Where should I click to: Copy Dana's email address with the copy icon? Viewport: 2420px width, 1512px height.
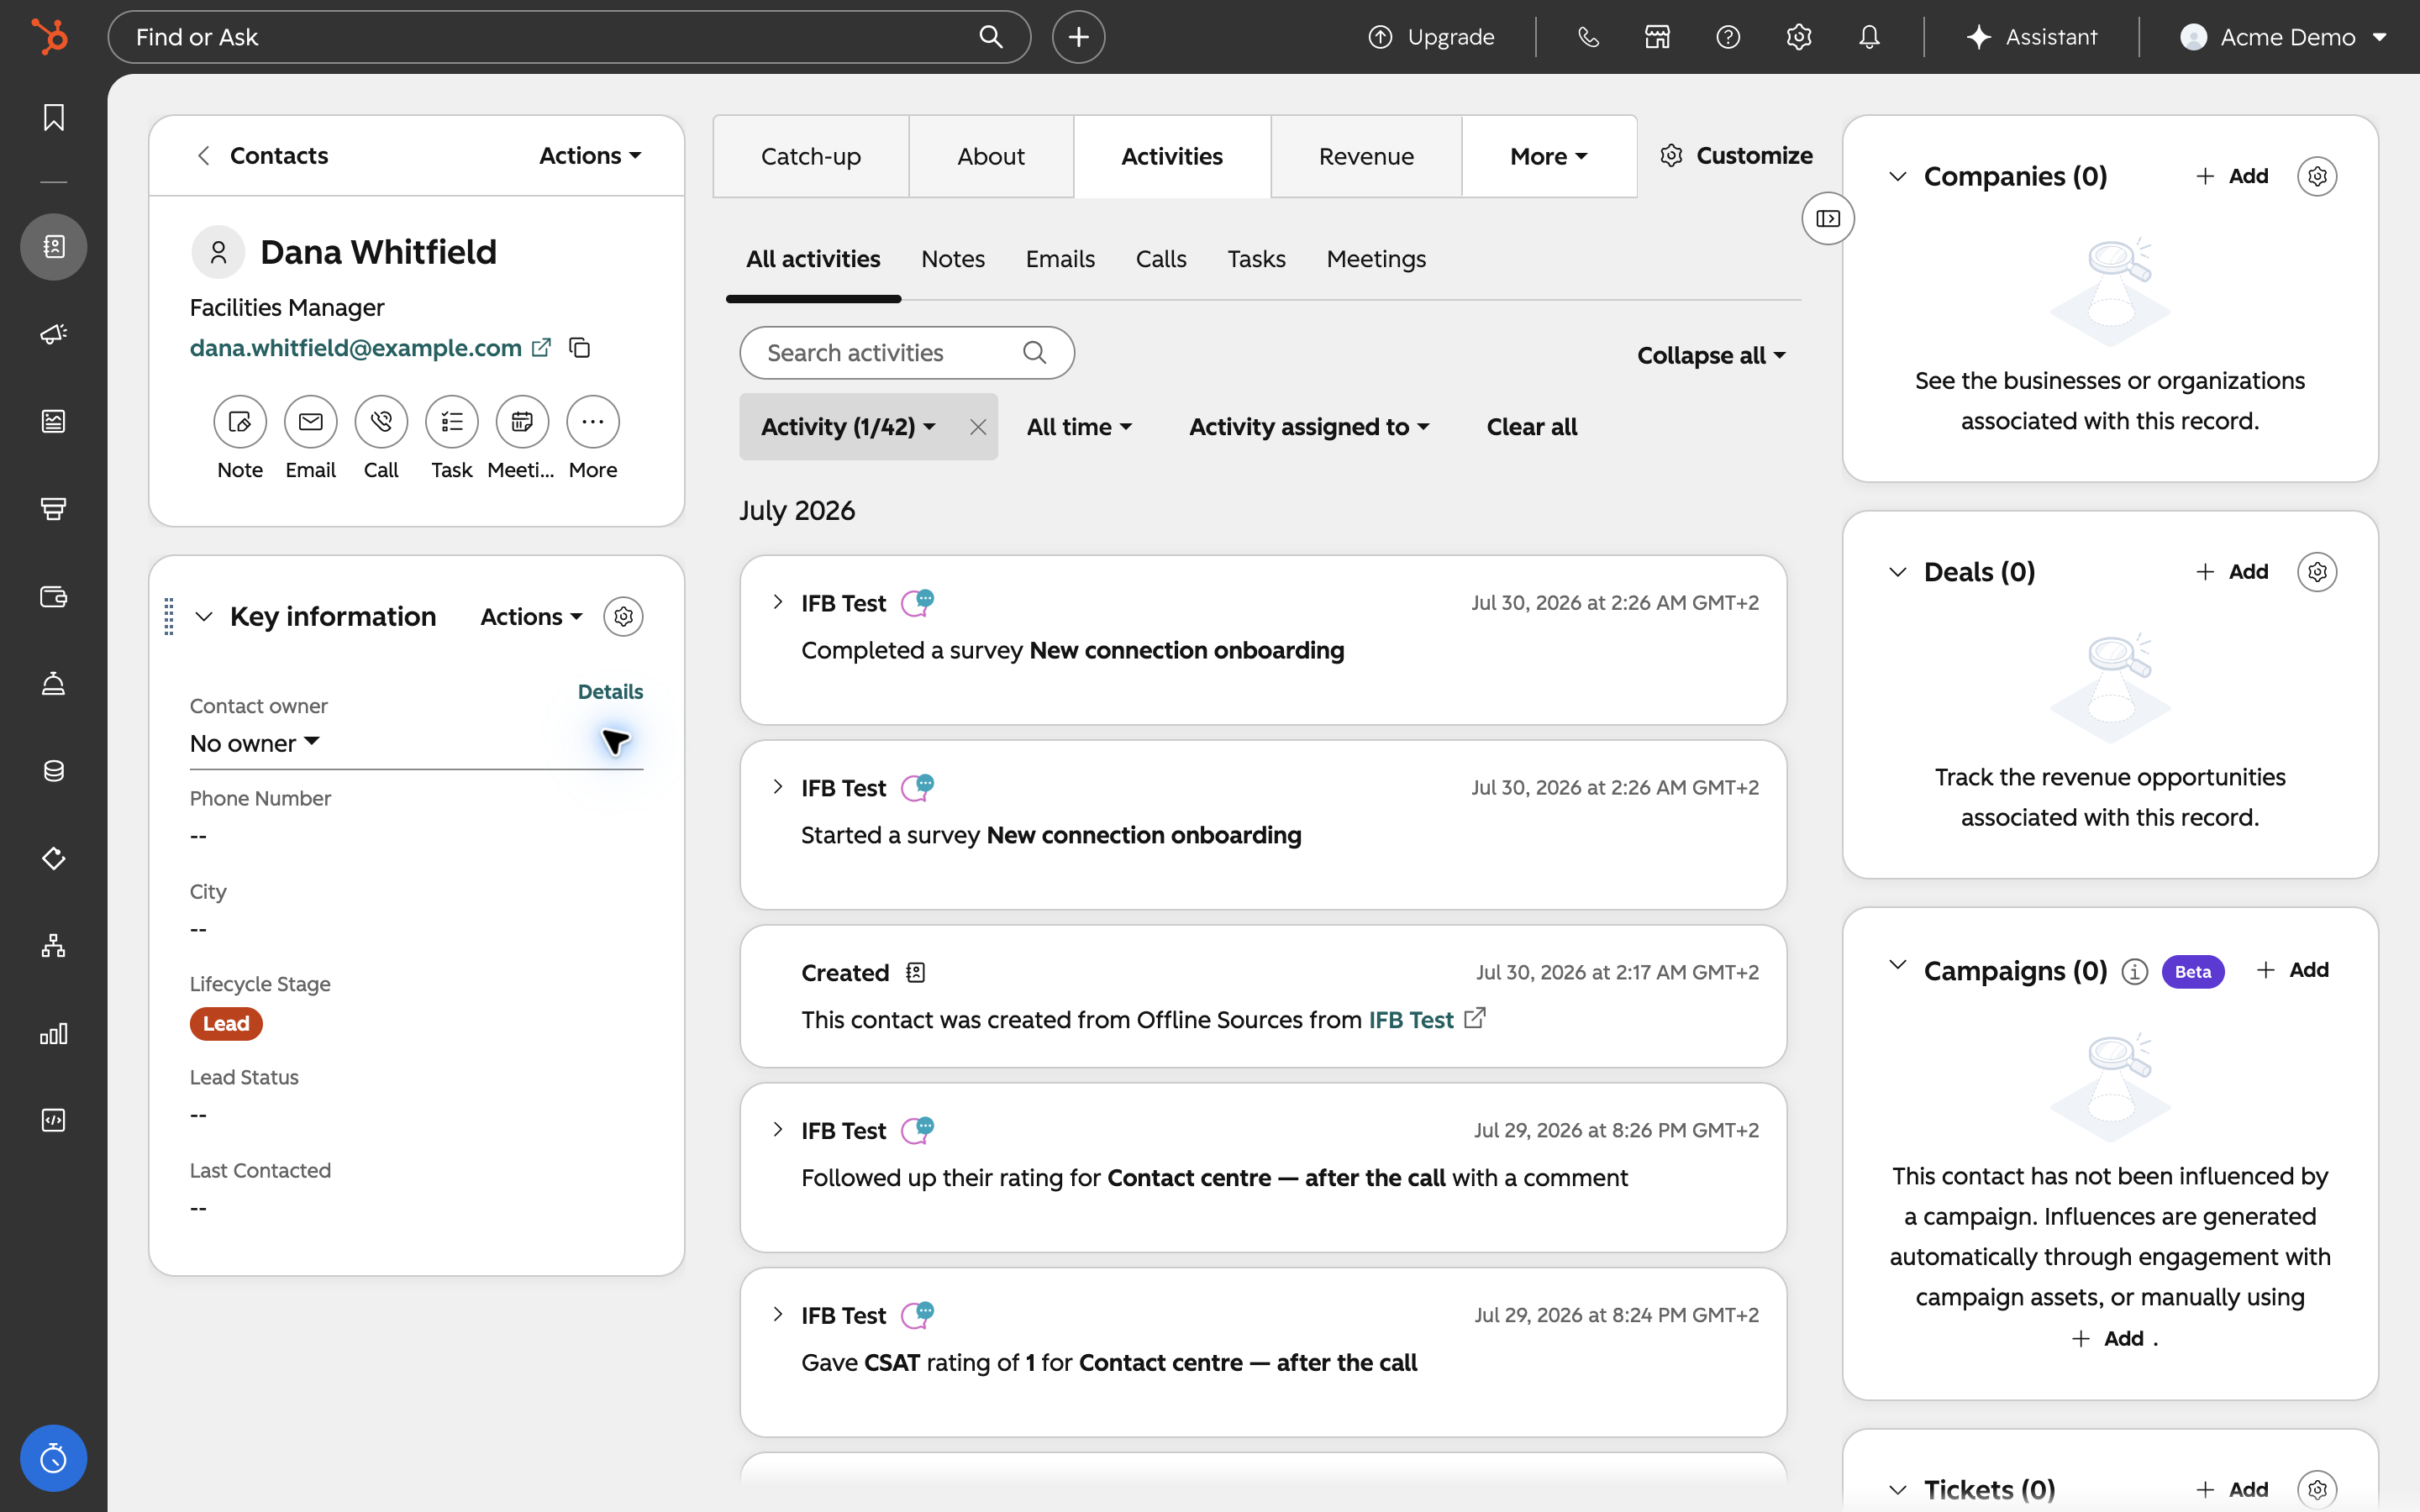pyautogui.click(x=580, y=348)
